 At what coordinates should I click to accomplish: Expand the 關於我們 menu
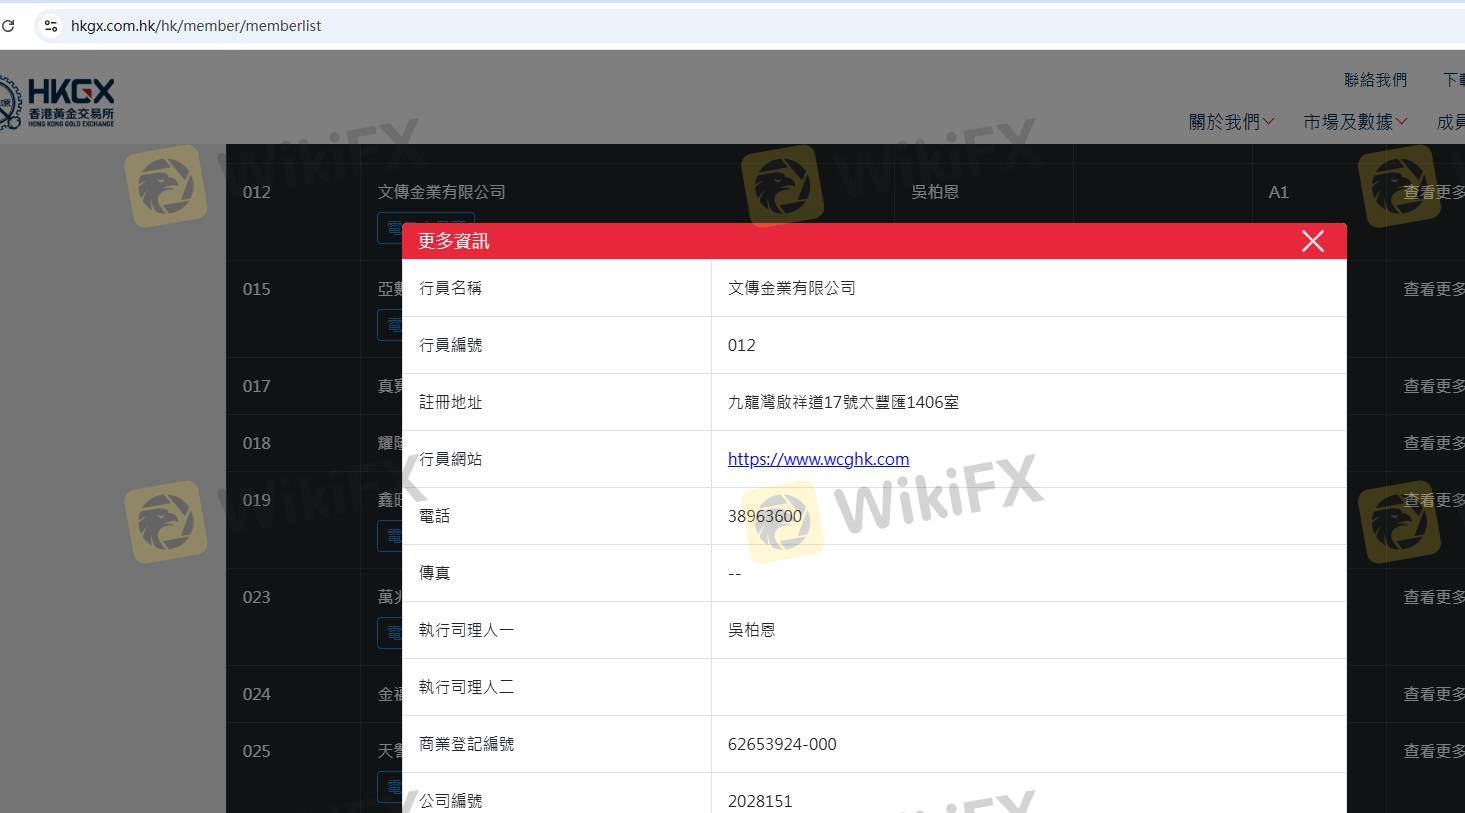click(1231, 122)
